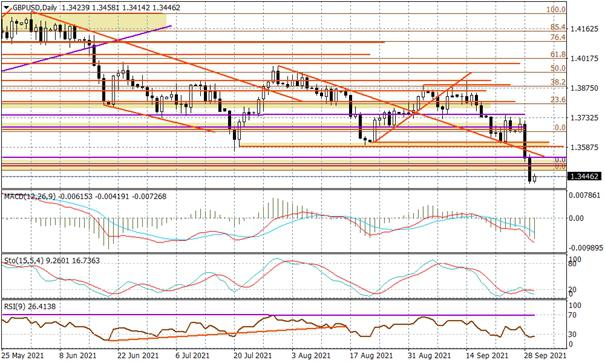
Task: Click the 25 May 2021 date label
Action: click(22, 355)
